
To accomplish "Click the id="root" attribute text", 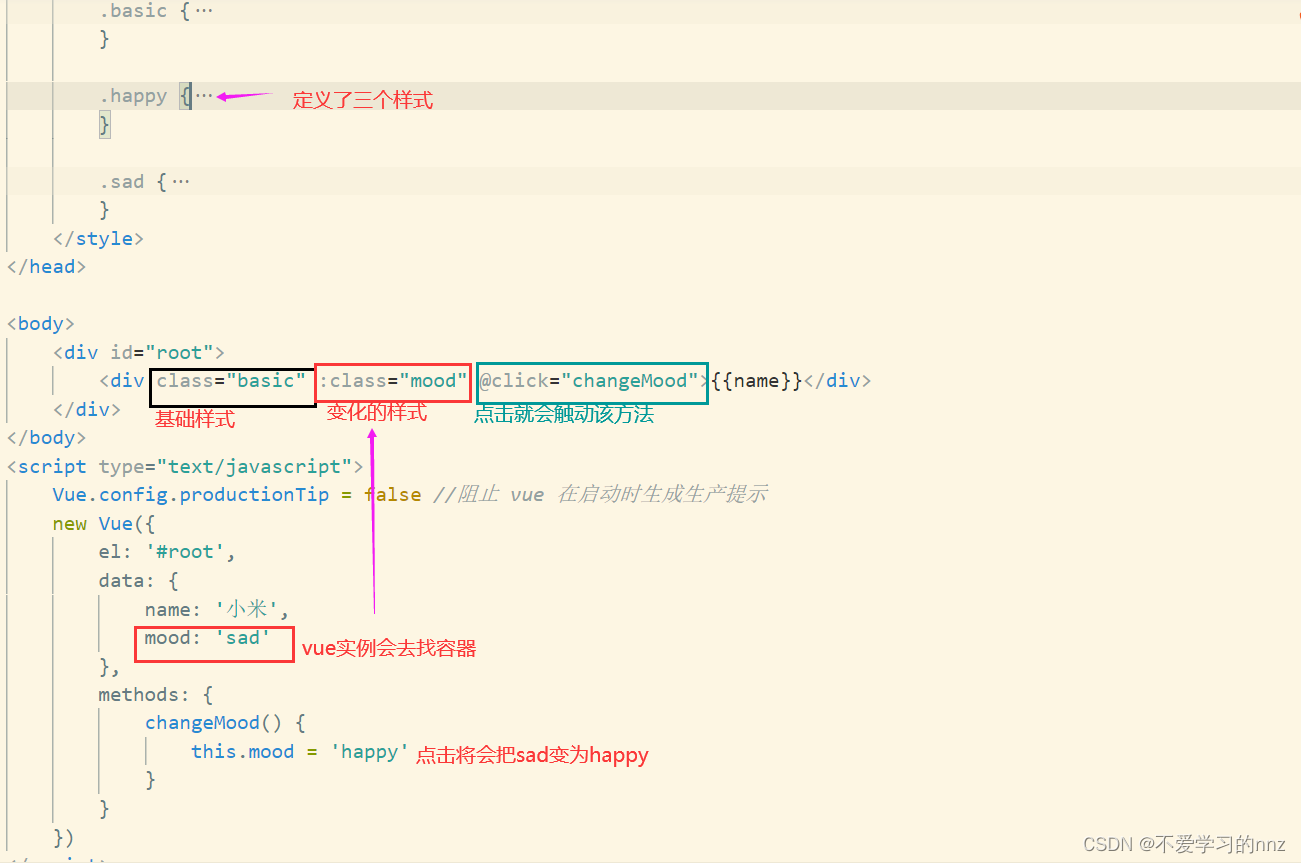I will point(162,352).
